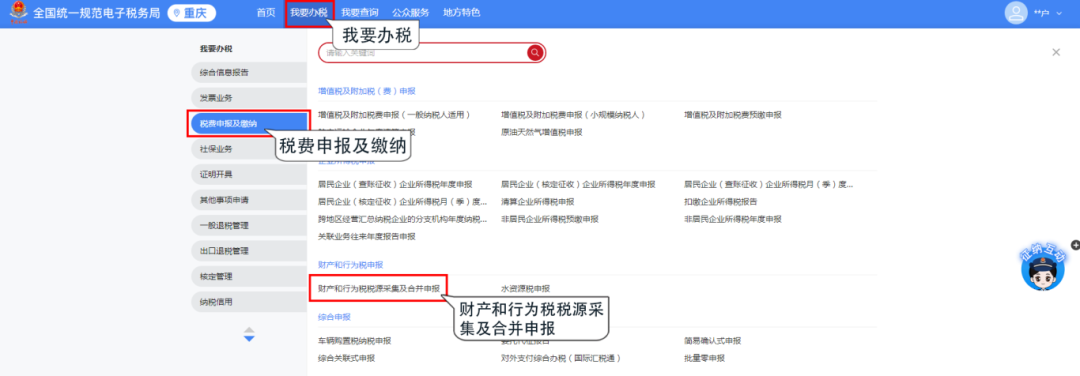The height and width of the screenshot is (376, 1080).
Task: Open the tax bureau emblem logo
Action: pos(18,13)
